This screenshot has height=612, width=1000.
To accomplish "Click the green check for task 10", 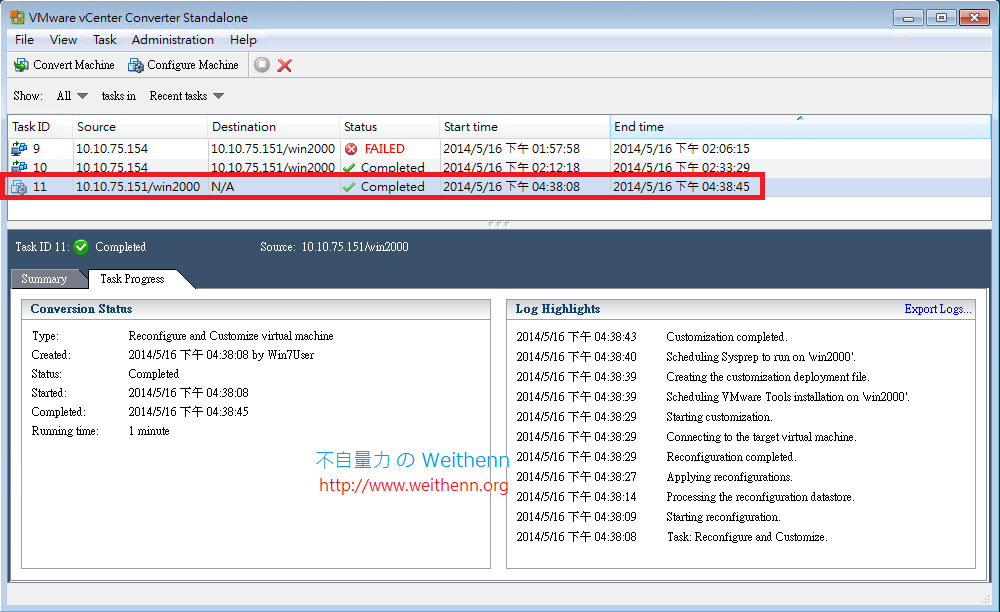I will (349, 168).
